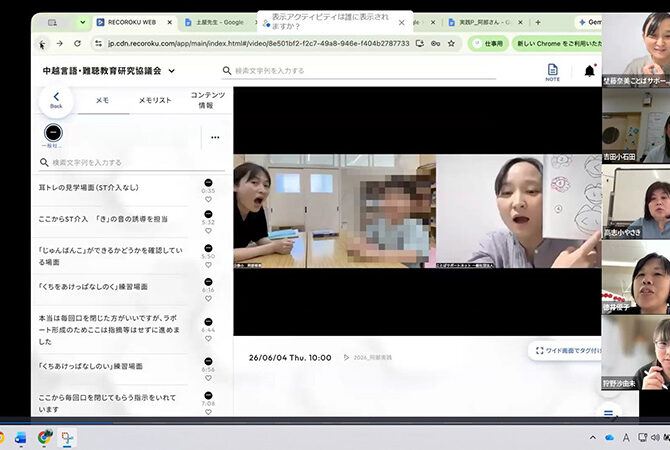Jump to memo 「くちあけっぱなしのい」練習場面
Viewport: 670px width, 450px height.
tap(91, 366)
